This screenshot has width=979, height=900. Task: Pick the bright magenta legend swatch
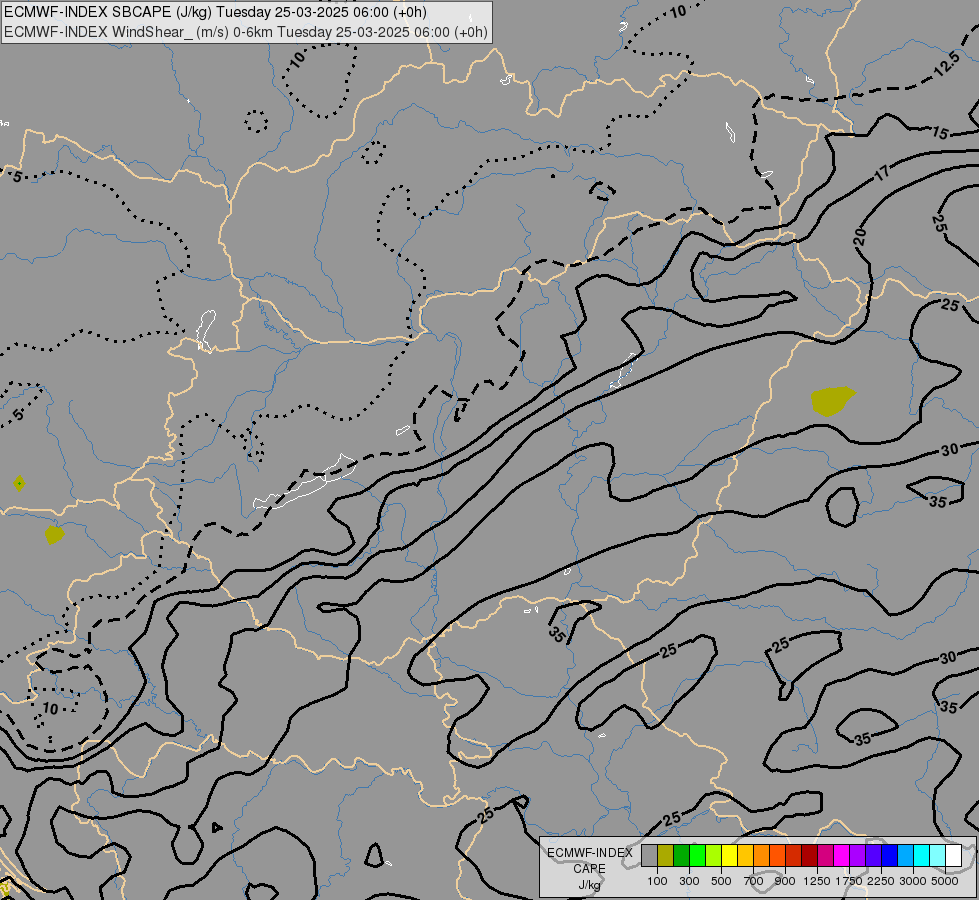tap(842, 856)
